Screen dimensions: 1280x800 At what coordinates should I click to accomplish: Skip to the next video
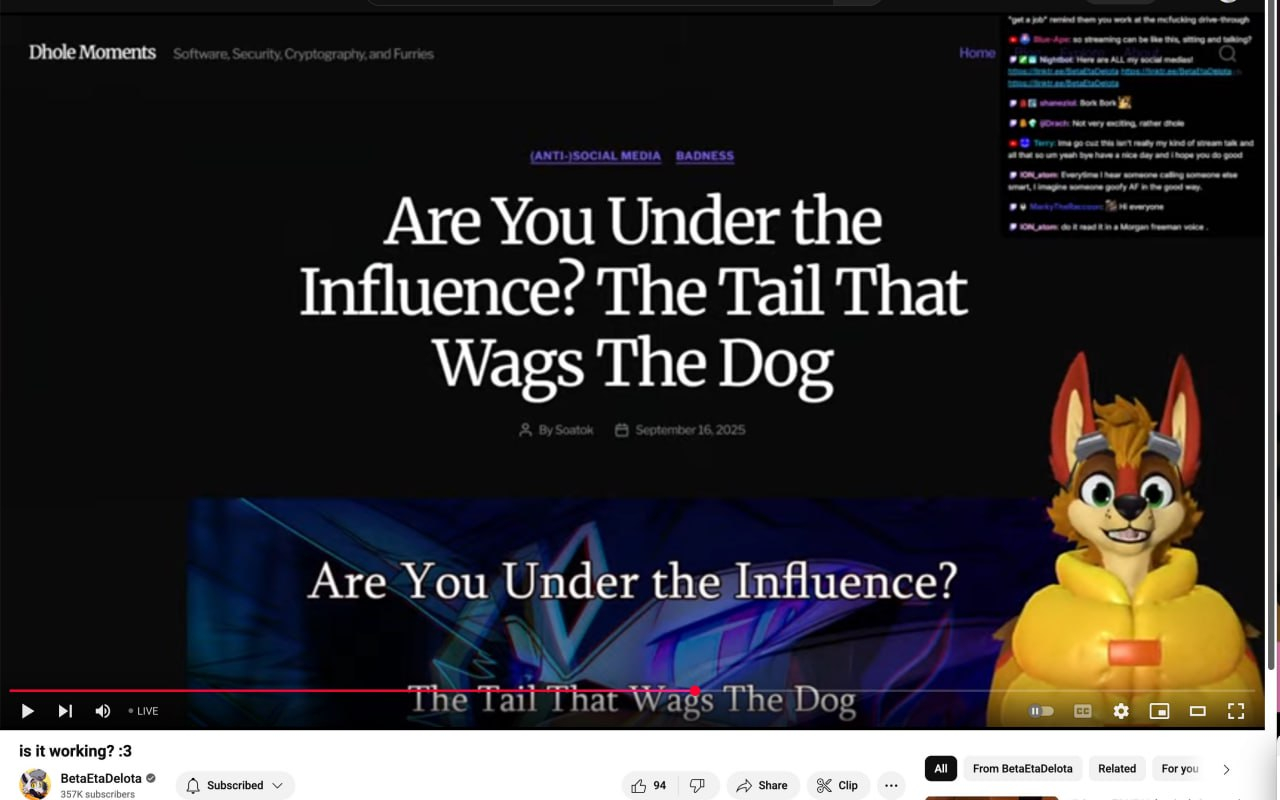(65, 711)
